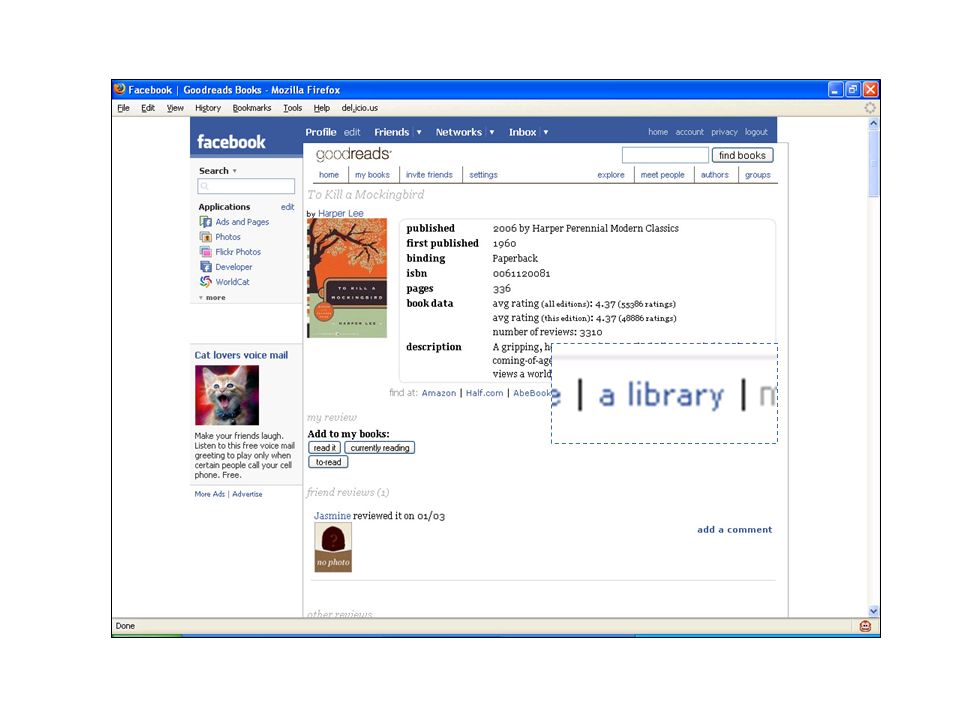This screenshot has width=960, height=720.
Task: Click the WorldCat application icon
Action: coord(206,282)
